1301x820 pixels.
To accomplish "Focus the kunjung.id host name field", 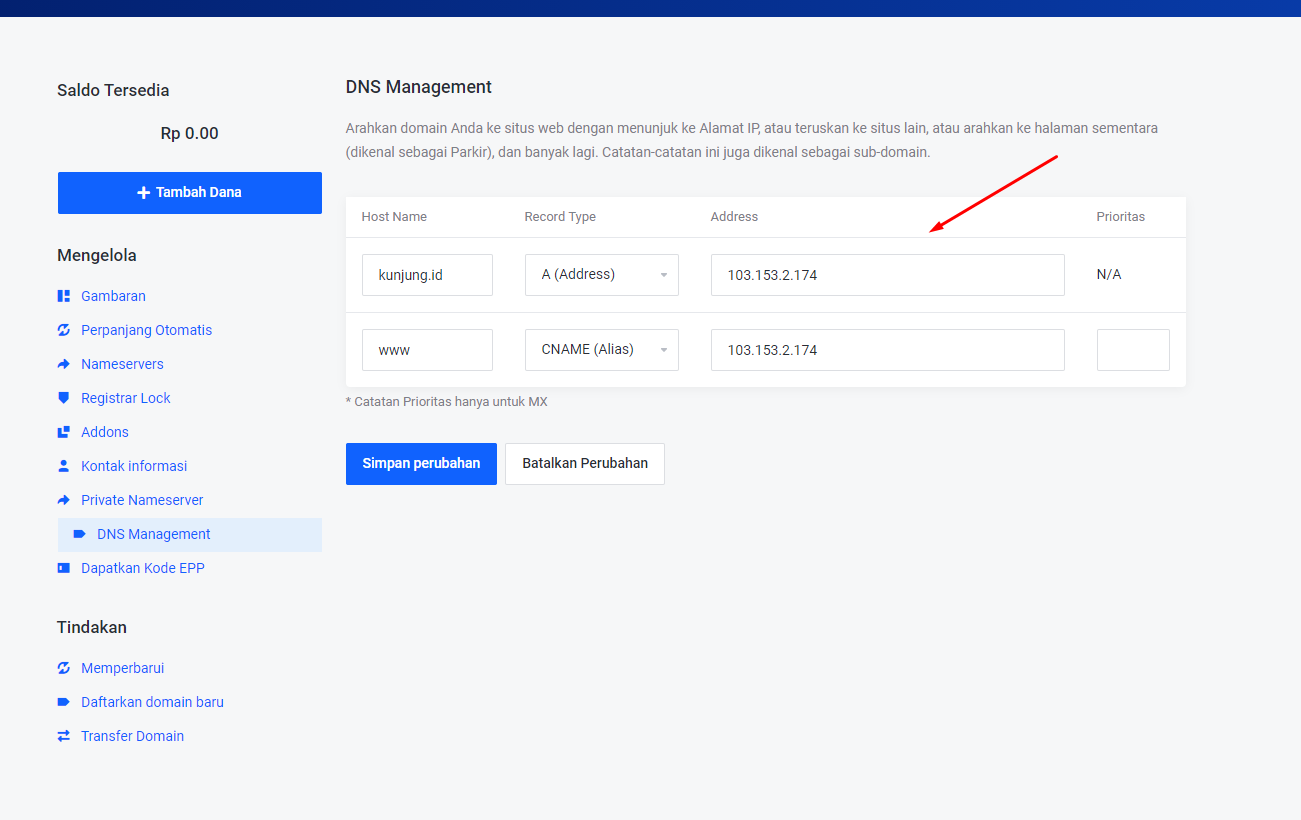I will [x=427, y=275].
